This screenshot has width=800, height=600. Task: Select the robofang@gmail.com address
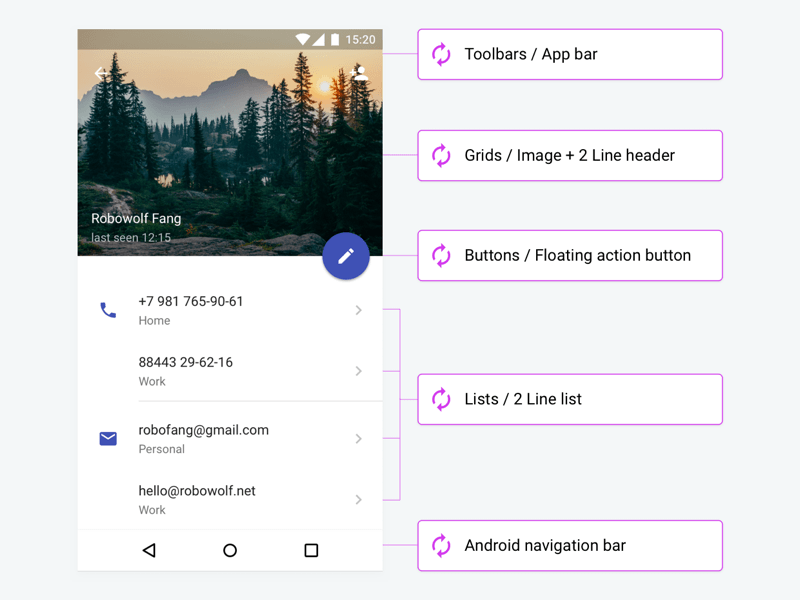[204, 430]
